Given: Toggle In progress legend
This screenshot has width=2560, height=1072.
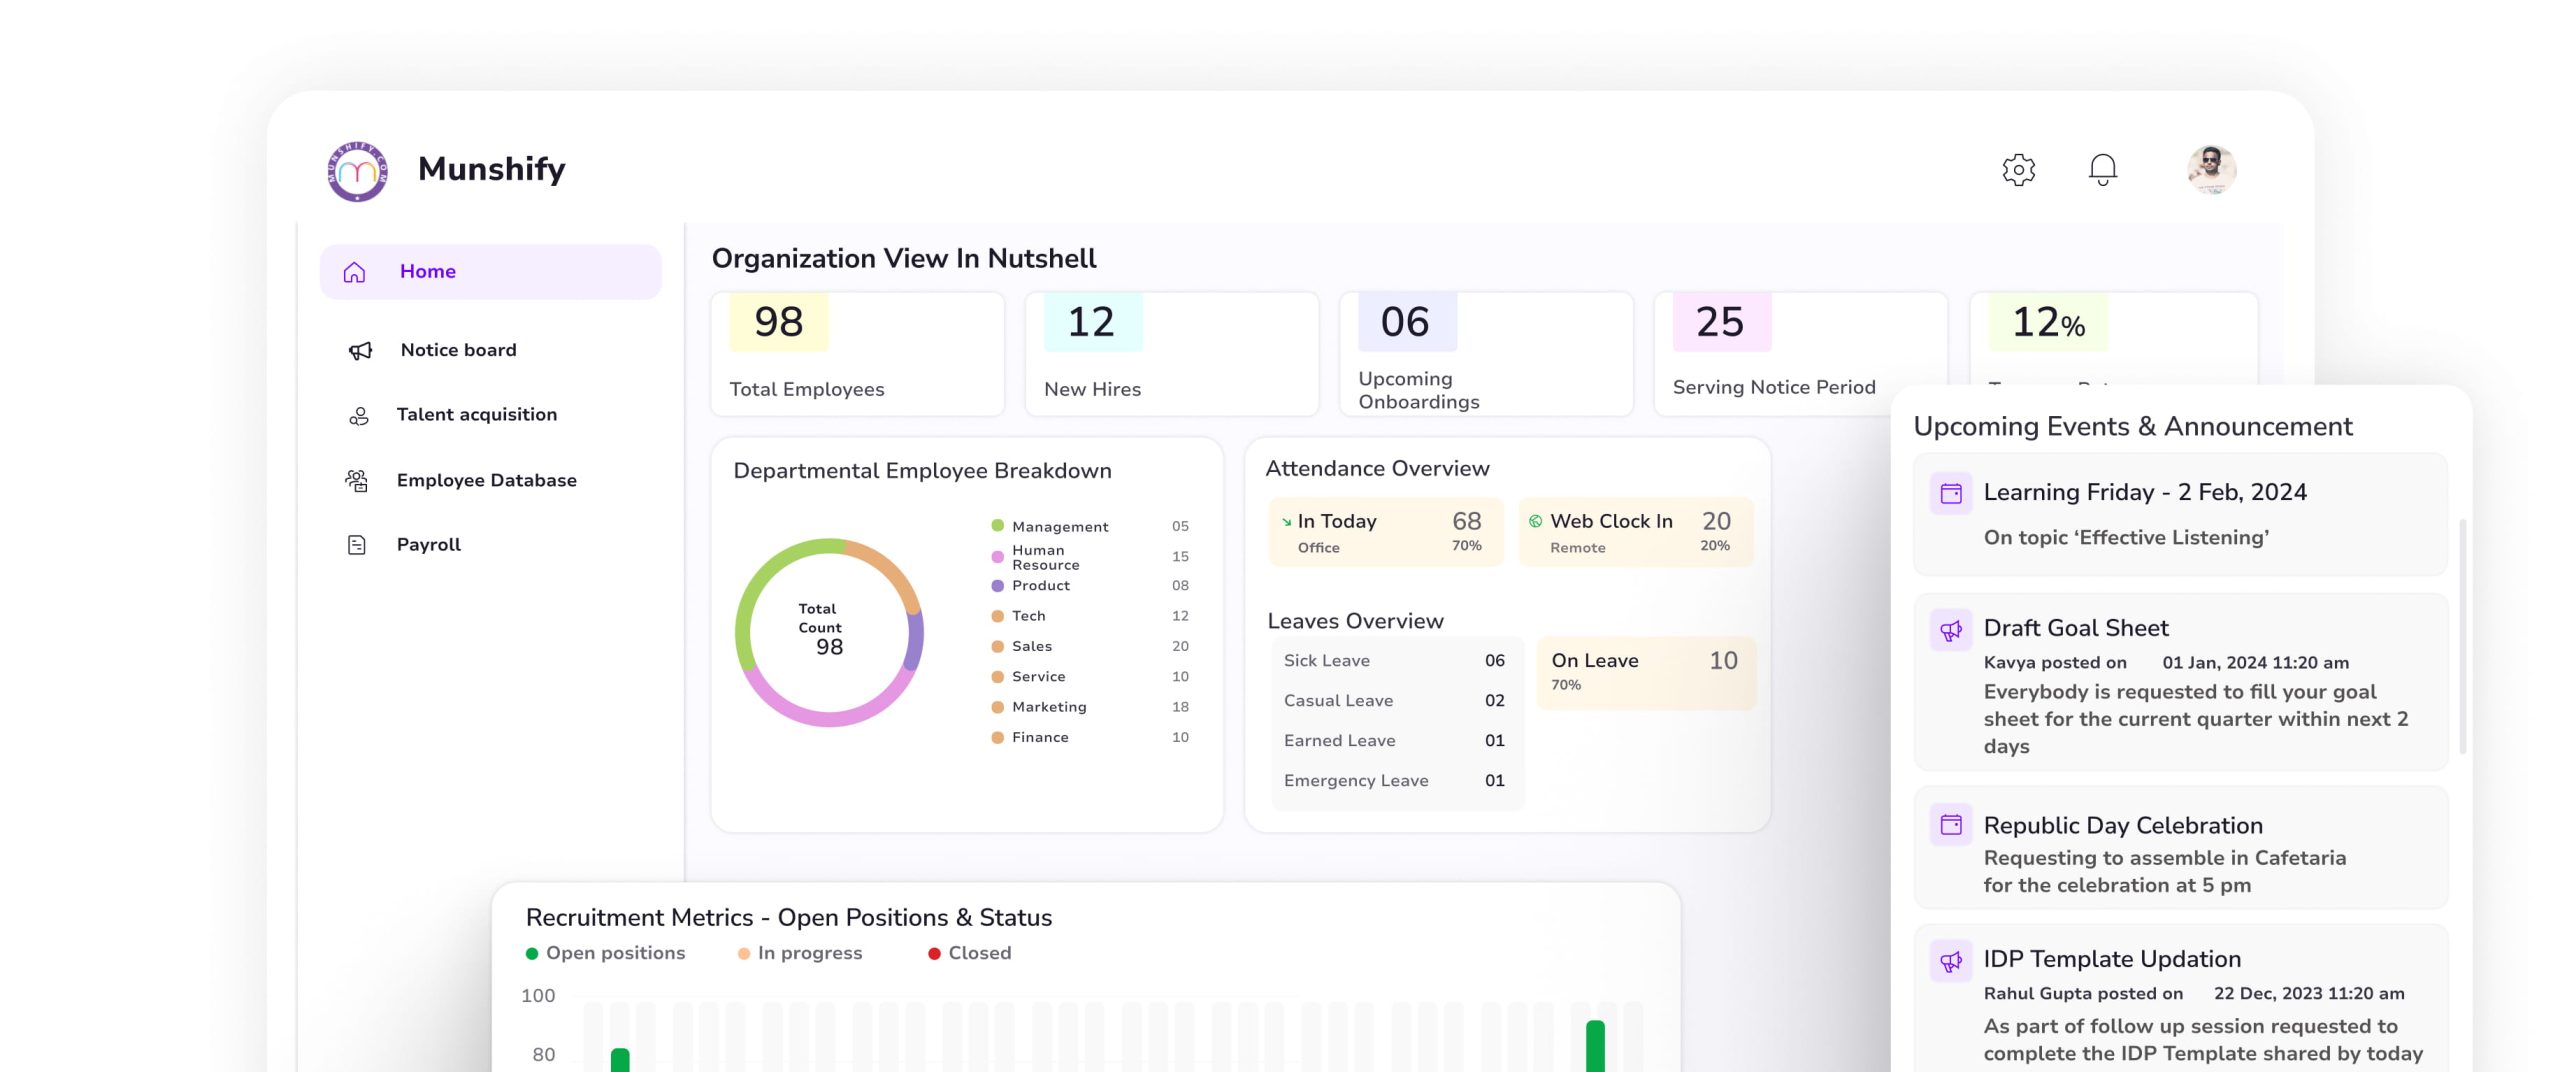Looking at the screenshot, I should [x=800, y=954].
